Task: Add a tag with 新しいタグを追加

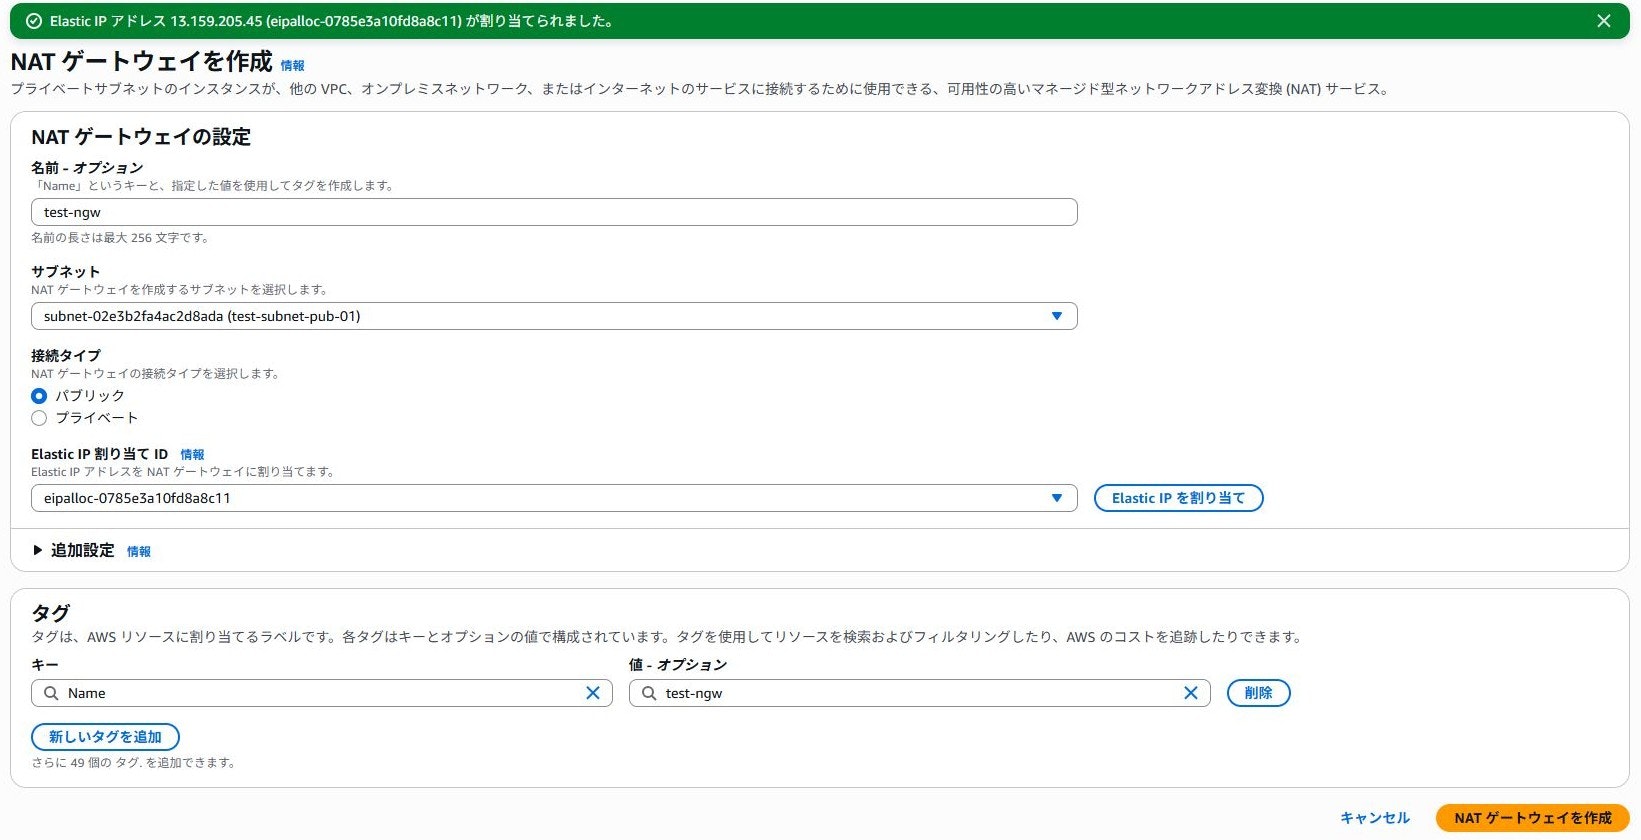Action: pos(105,737)
